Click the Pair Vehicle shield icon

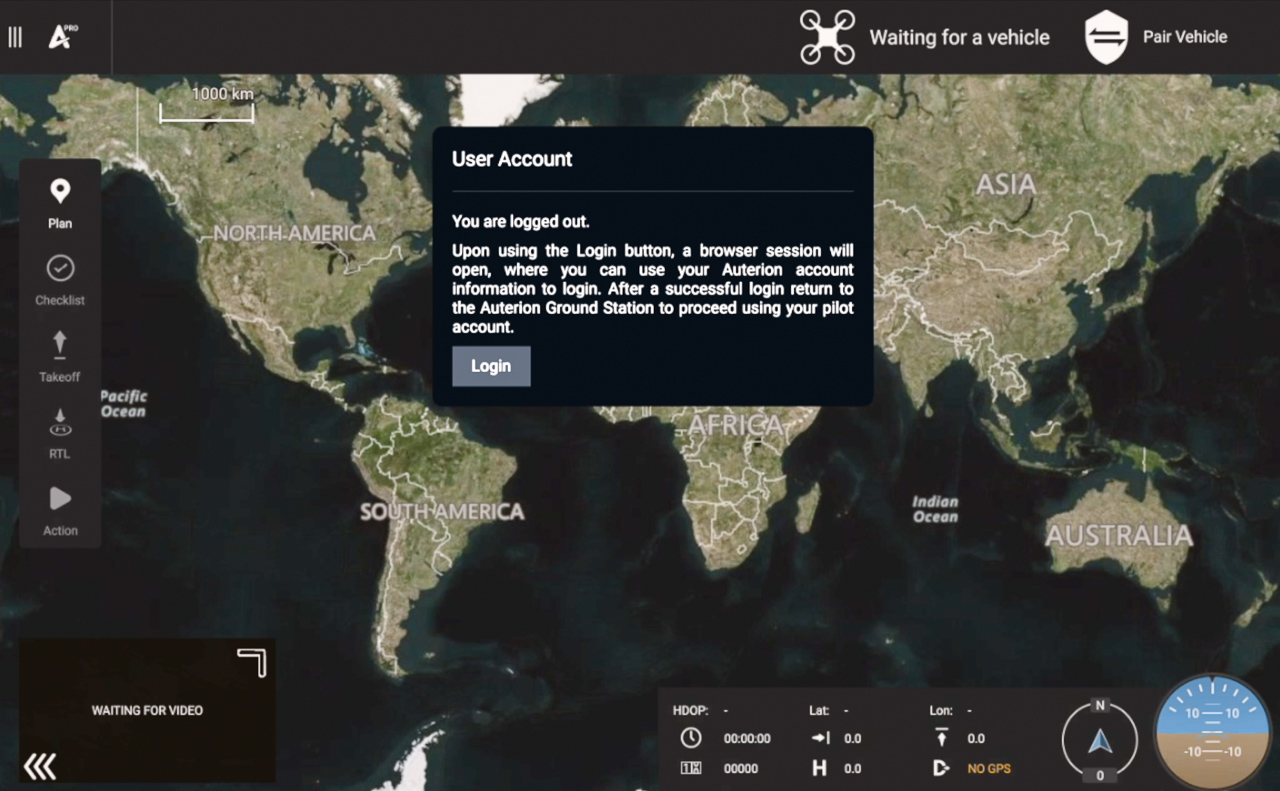[x=1106, y=37]
